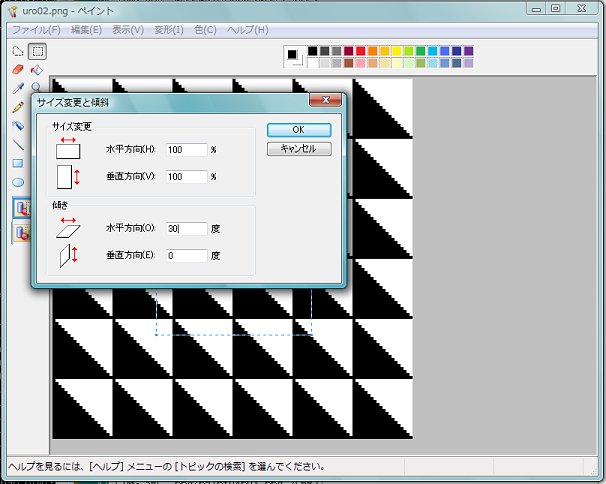This screenshot has width=606, height=484.
Task: Select the Line drawing tool
Action: pos(17,145)
